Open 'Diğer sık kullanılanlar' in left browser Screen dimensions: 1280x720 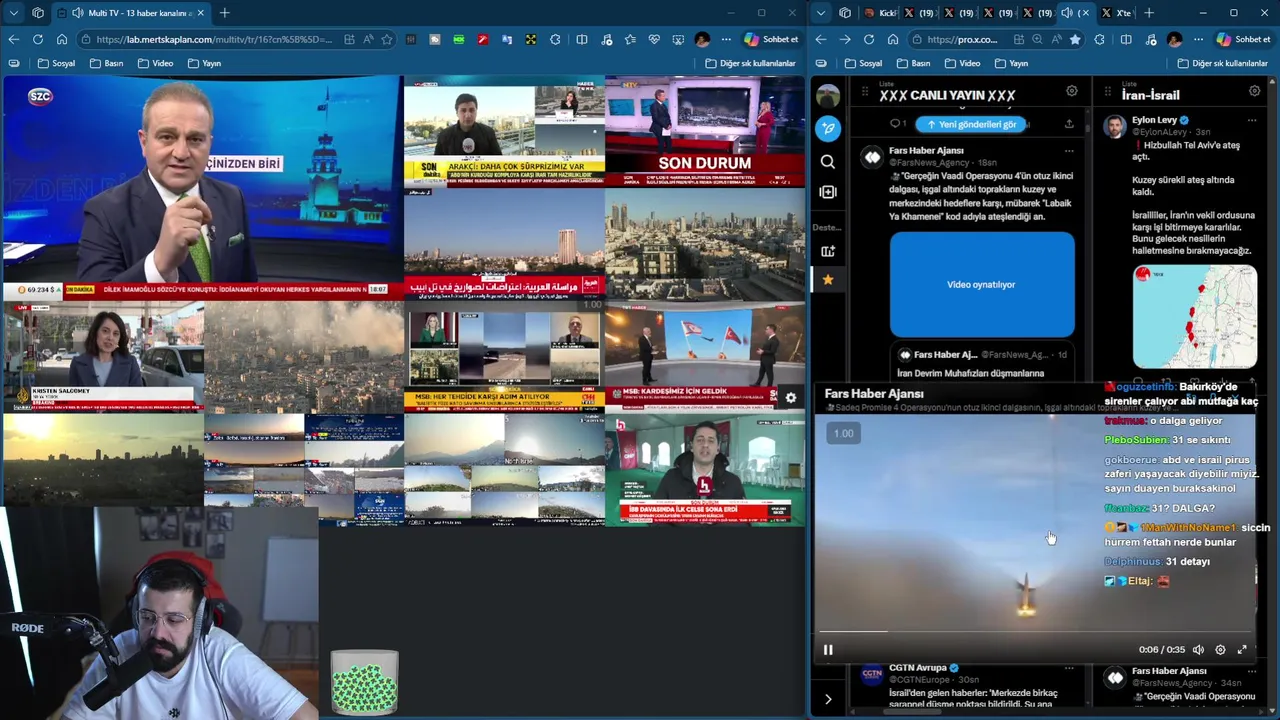pyautogui.click(x=750, y=63)
